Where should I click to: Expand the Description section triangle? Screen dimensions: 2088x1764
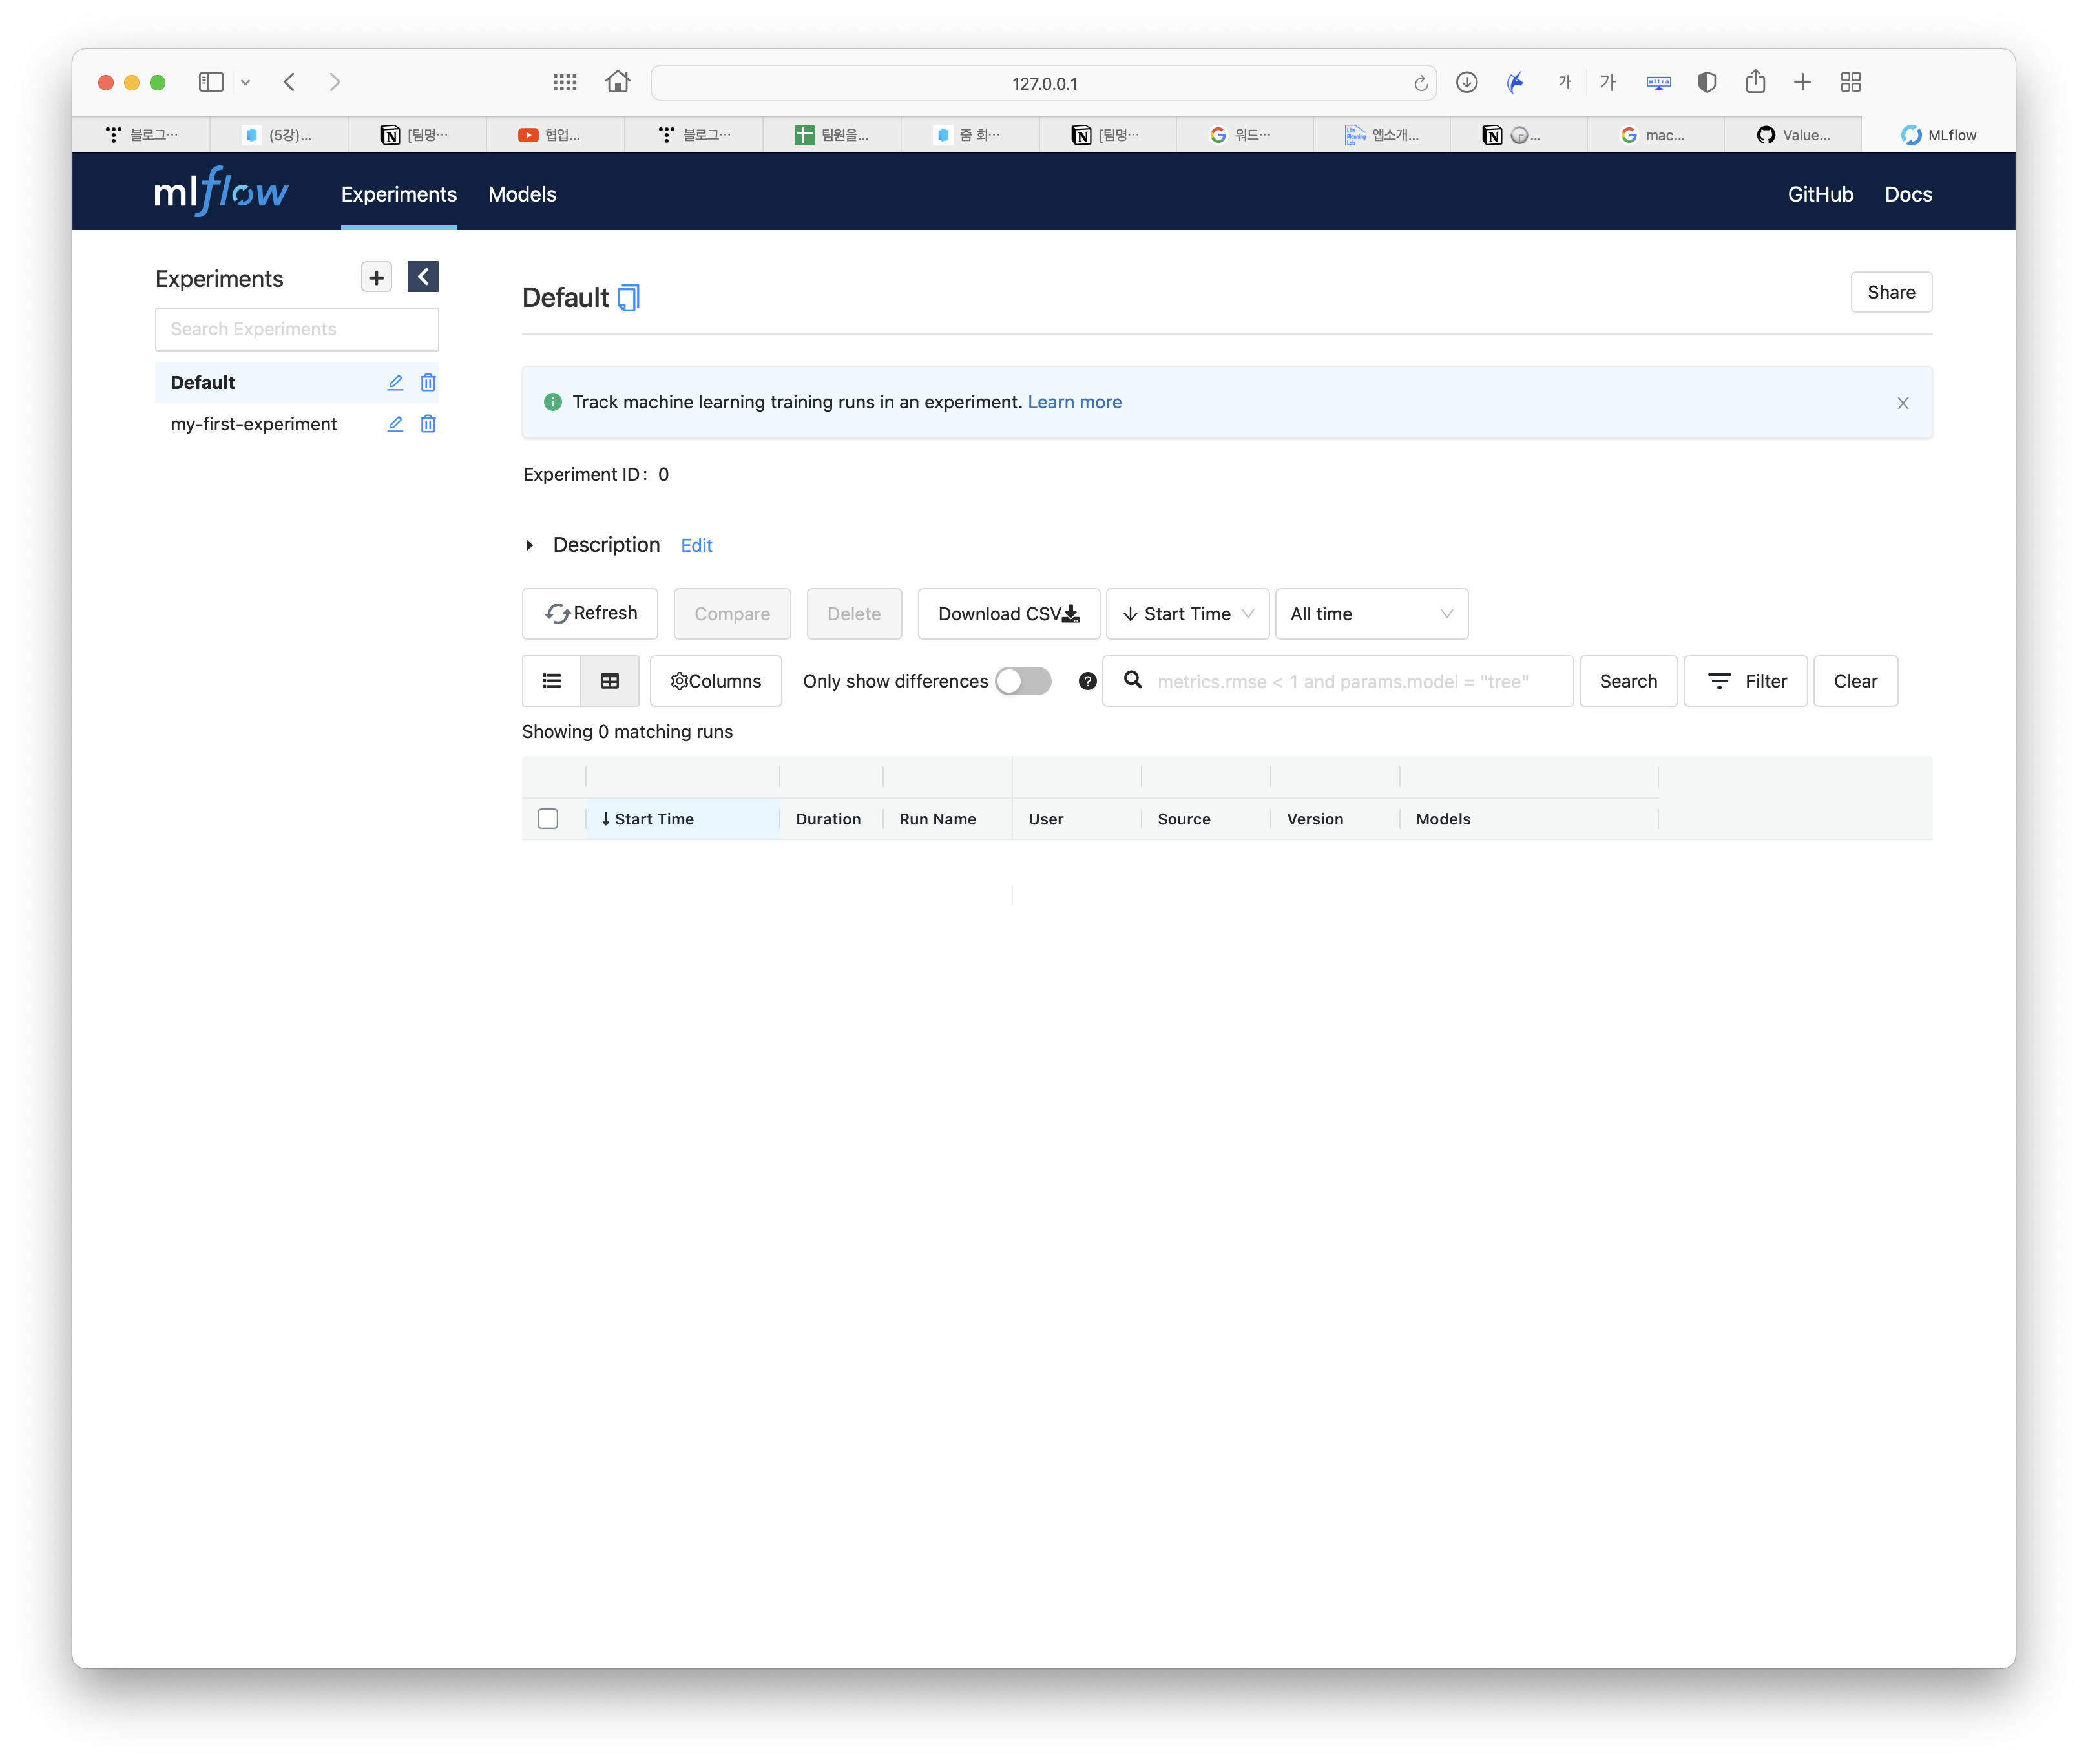pyautogui.click(x=529, y=545)
